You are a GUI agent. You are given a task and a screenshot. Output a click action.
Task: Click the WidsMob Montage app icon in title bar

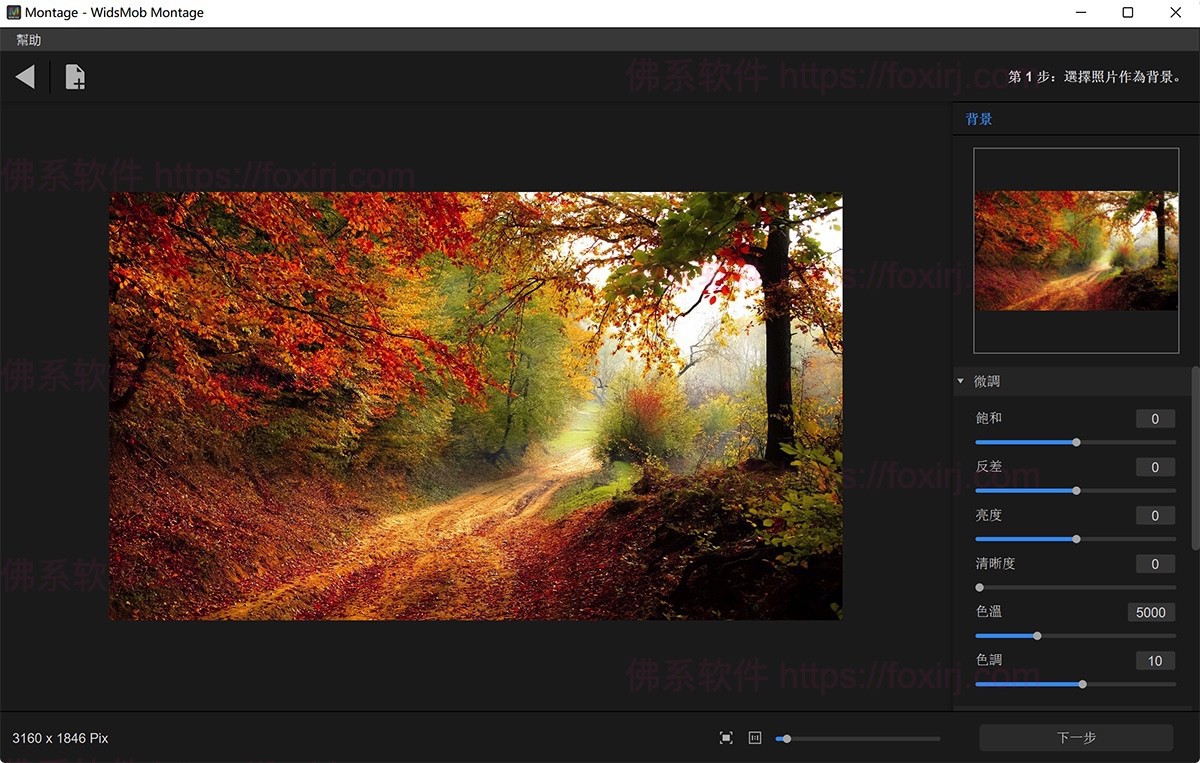pyautogui.click(x=14, y=13)
